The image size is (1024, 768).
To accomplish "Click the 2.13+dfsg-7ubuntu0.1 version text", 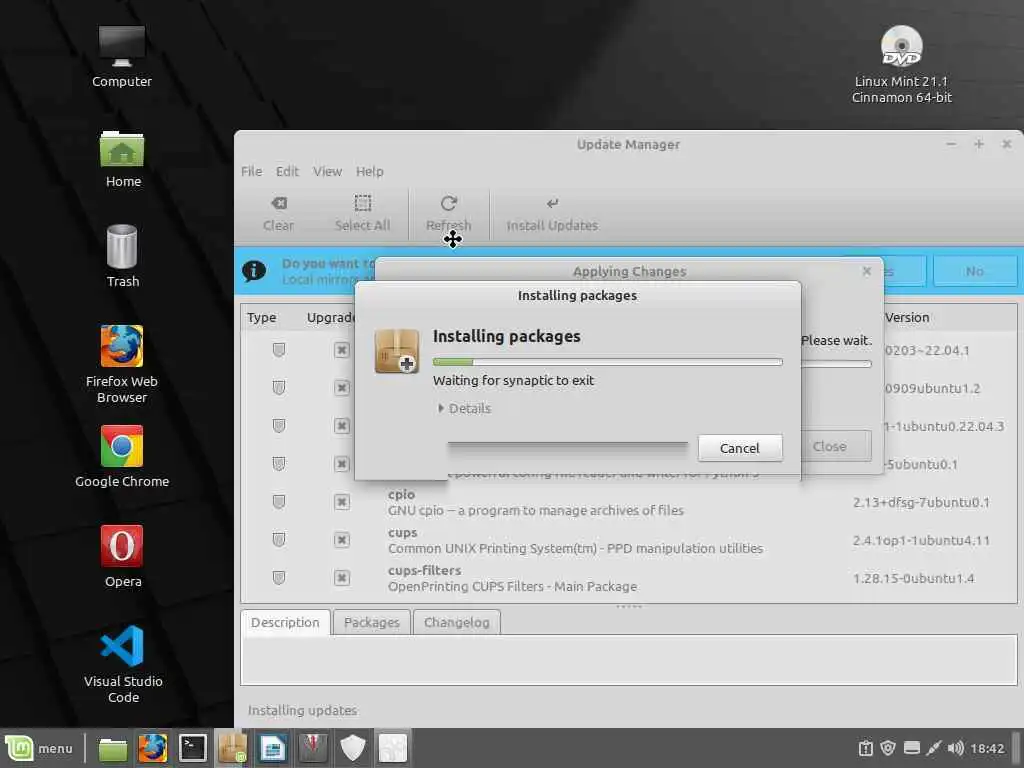I will pos(921,502).
